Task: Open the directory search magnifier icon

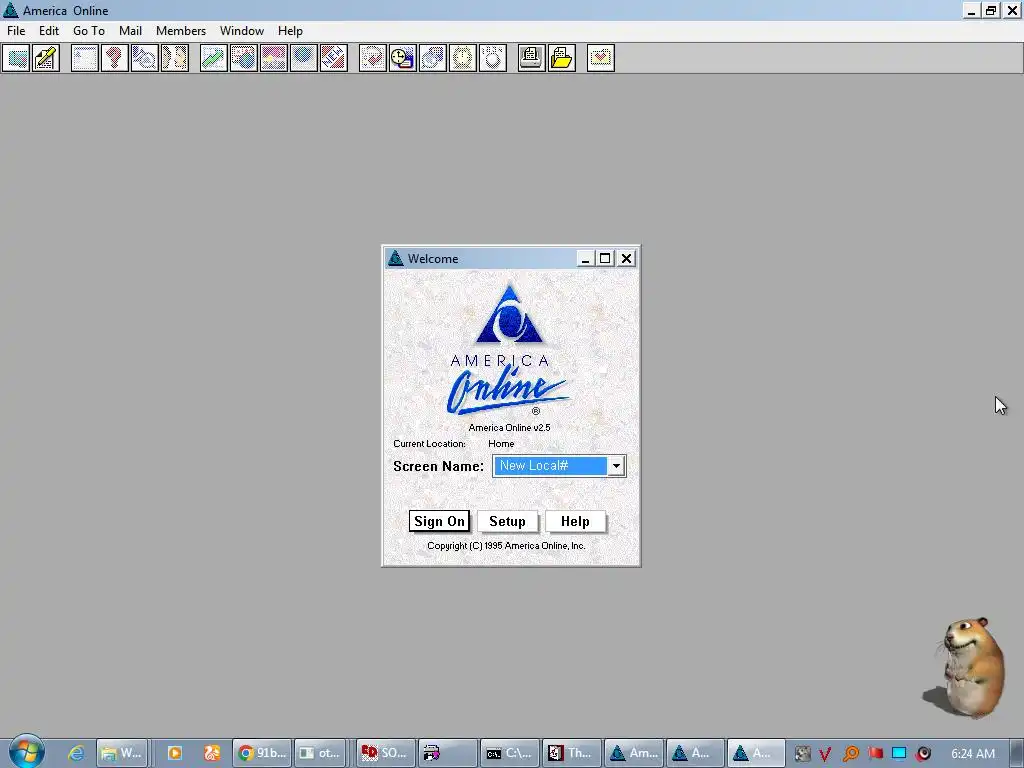Action: click(x=145, y=58)
